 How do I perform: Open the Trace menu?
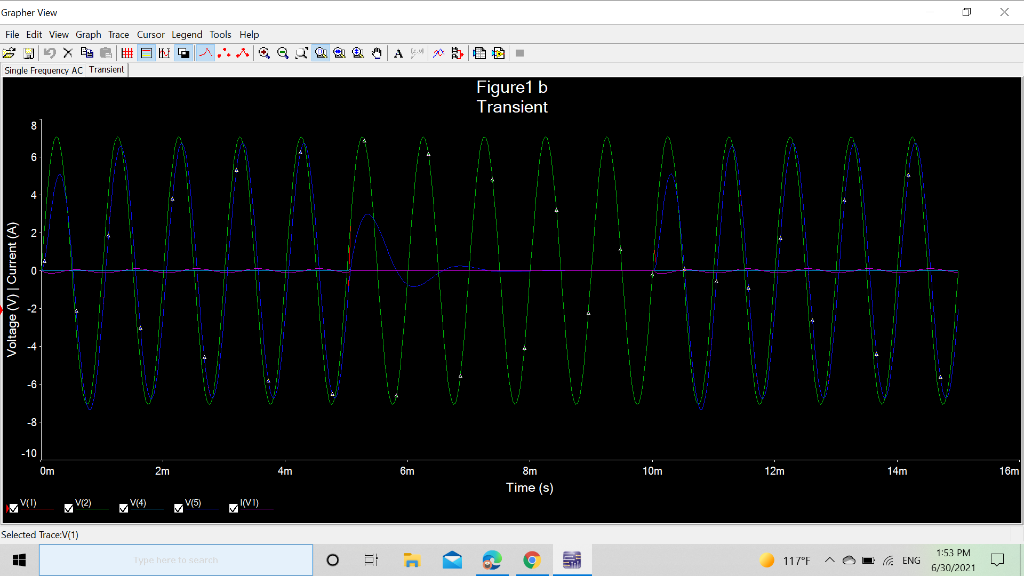pyautogui.click(x=119, y=34)
